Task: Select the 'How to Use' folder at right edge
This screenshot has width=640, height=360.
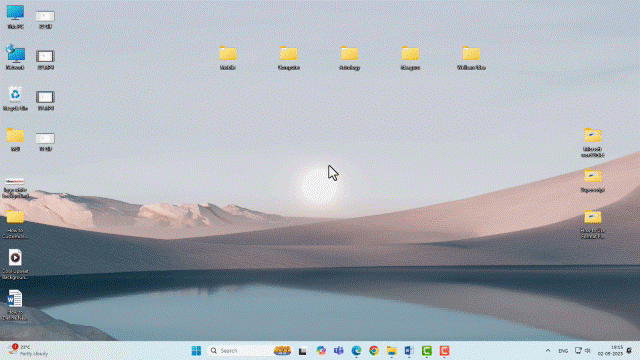Action: (x=593, y=224)
